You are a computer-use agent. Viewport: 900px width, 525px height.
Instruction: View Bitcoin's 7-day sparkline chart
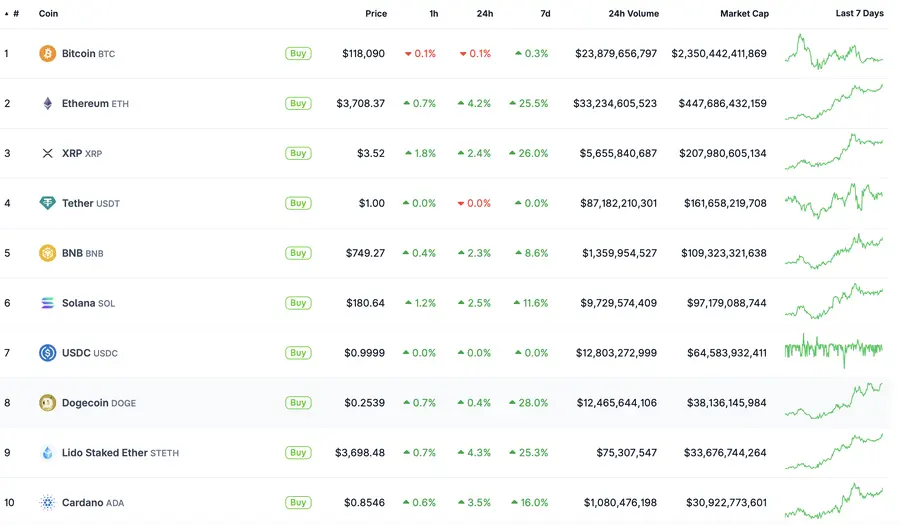834,52
